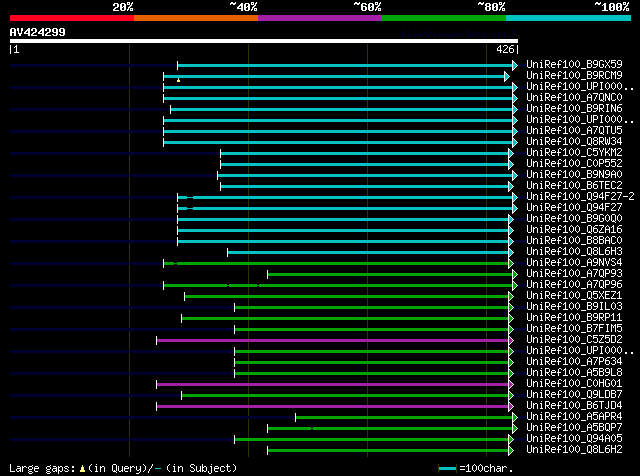Click the cyan 100char scale bar legend
The height and width of the screenshot is (476, 640).
click(447, 469)
